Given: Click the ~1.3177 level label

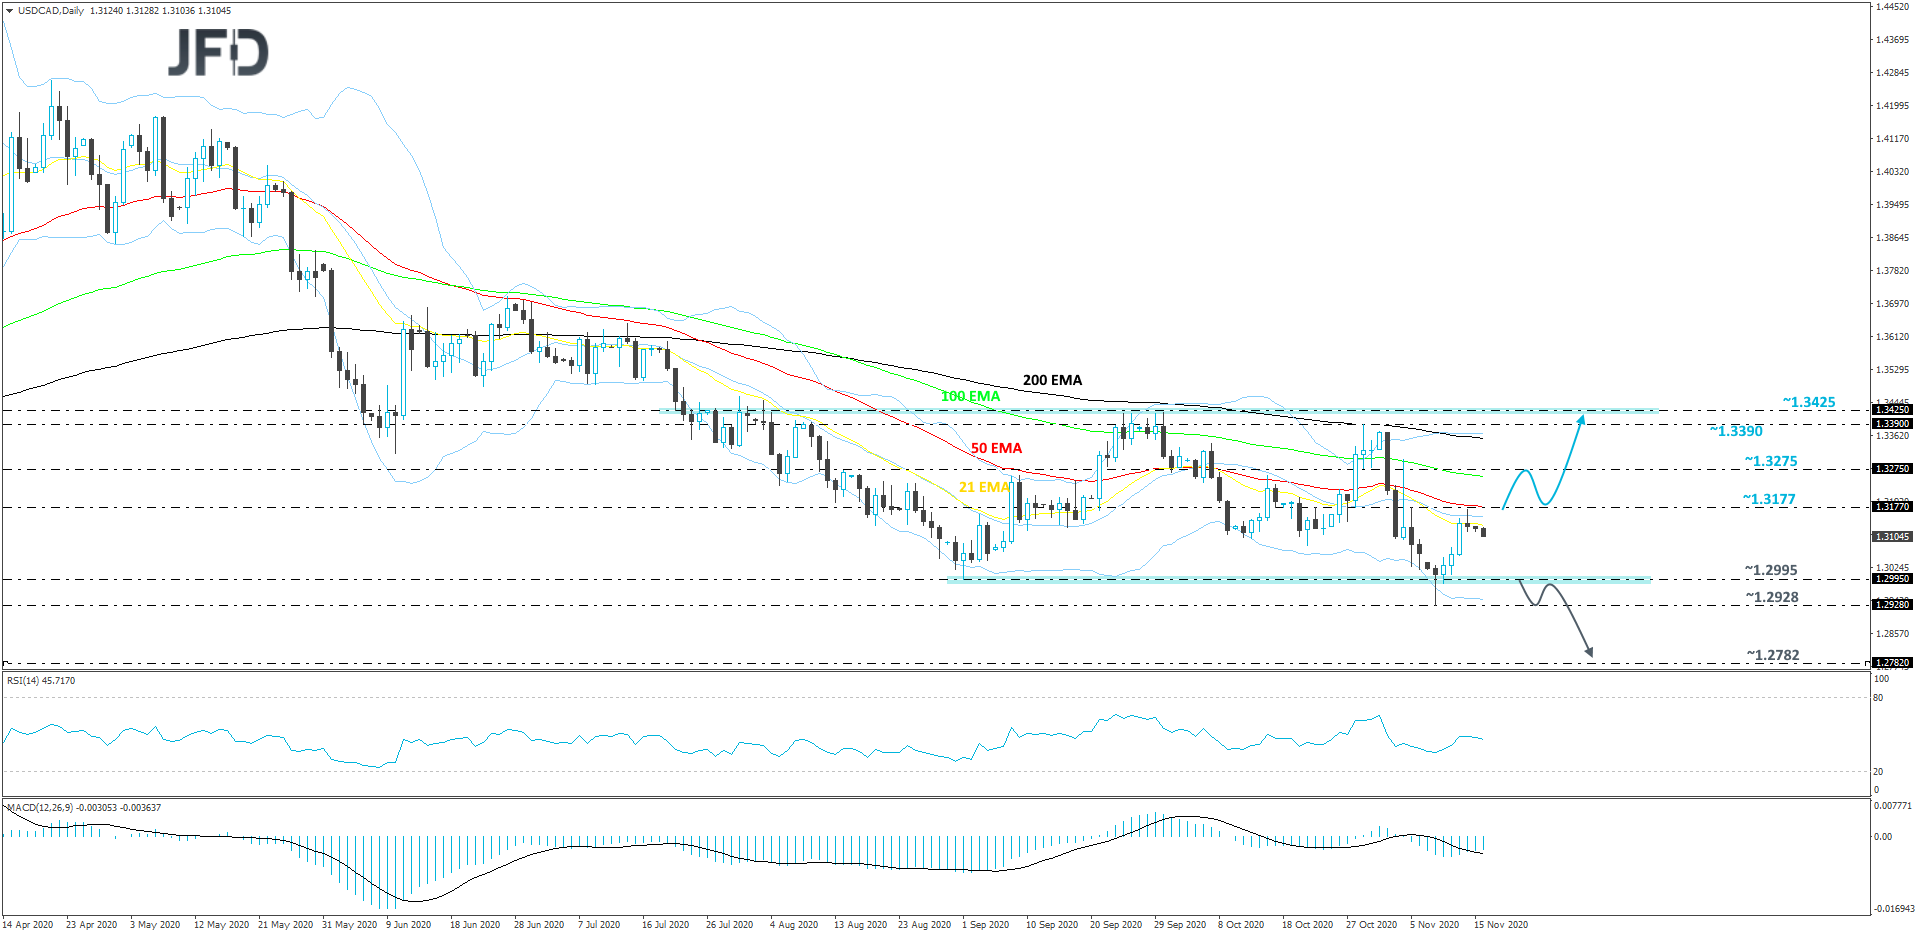Looking at the screenshot, I should click(1769, 499).
